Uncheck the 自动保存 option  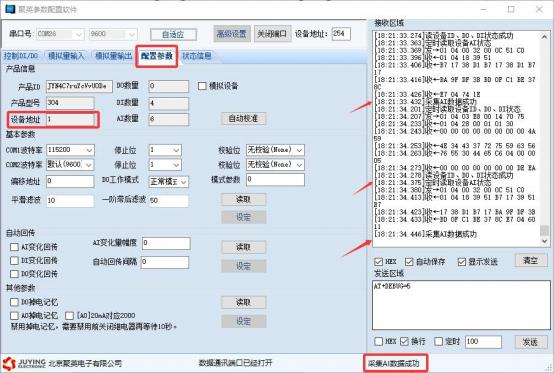coord(409,262)
